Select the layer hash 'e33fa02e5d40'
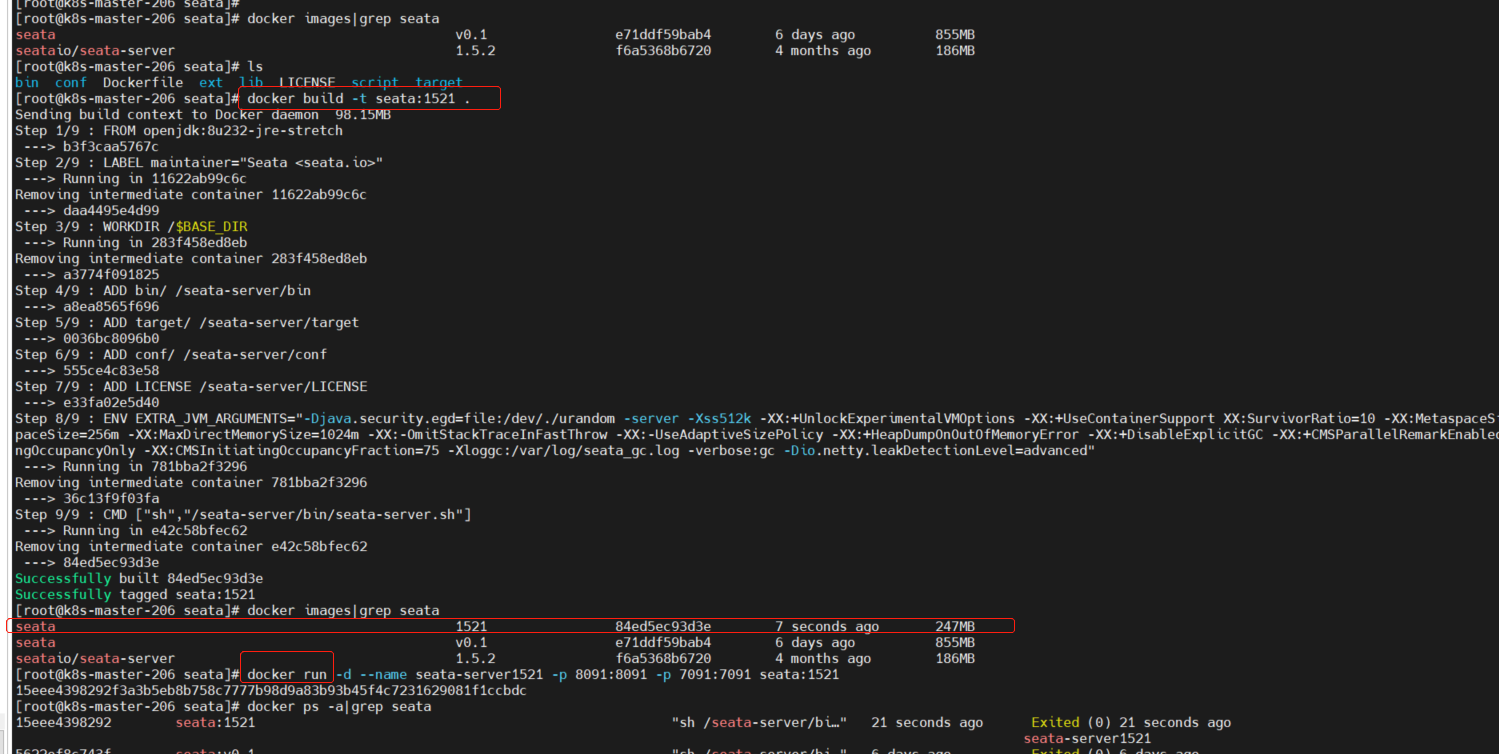Screen dimensions: 1499x754 coord(111,403)
